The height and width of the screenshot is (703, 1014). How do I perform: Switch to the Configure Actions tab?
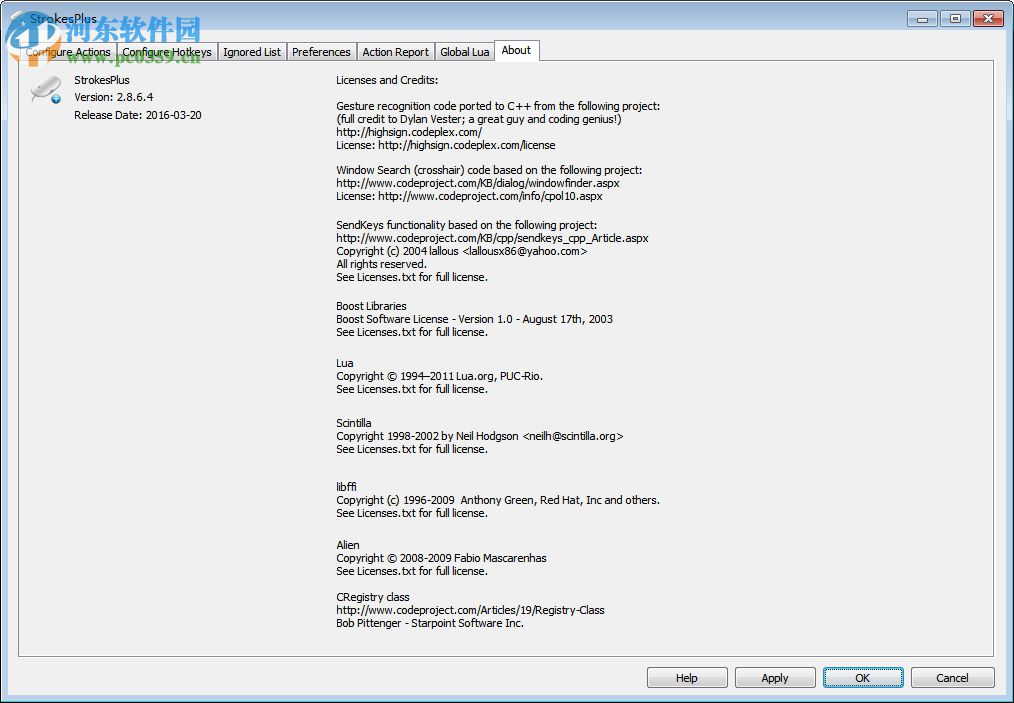67,51
